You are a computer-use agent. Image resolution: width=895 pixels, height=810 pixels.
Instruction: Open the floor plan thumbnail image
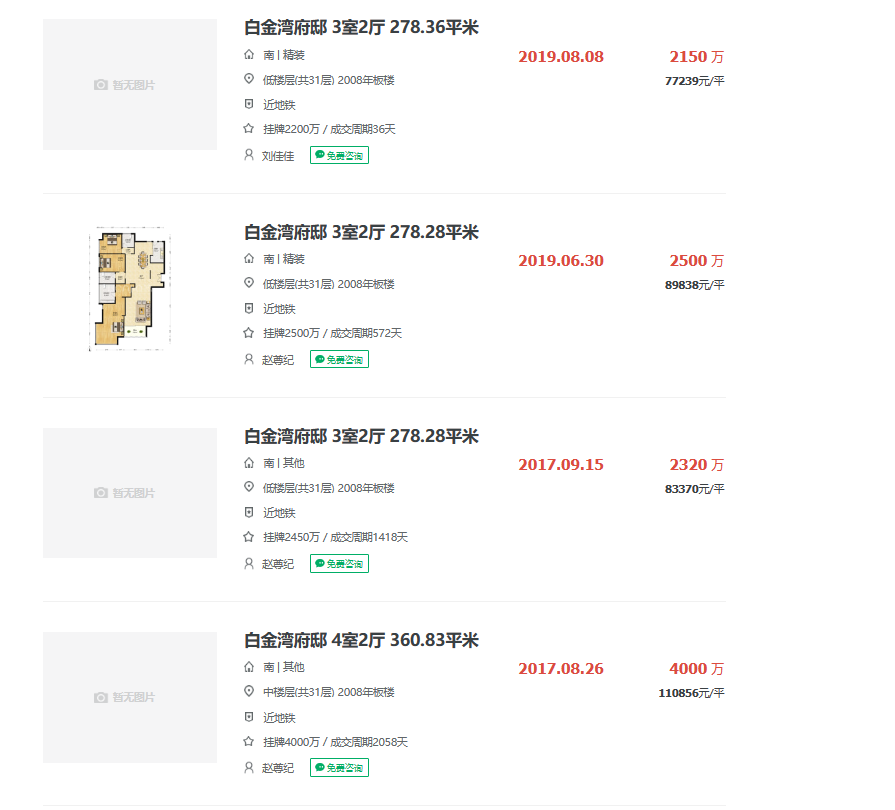130,289
